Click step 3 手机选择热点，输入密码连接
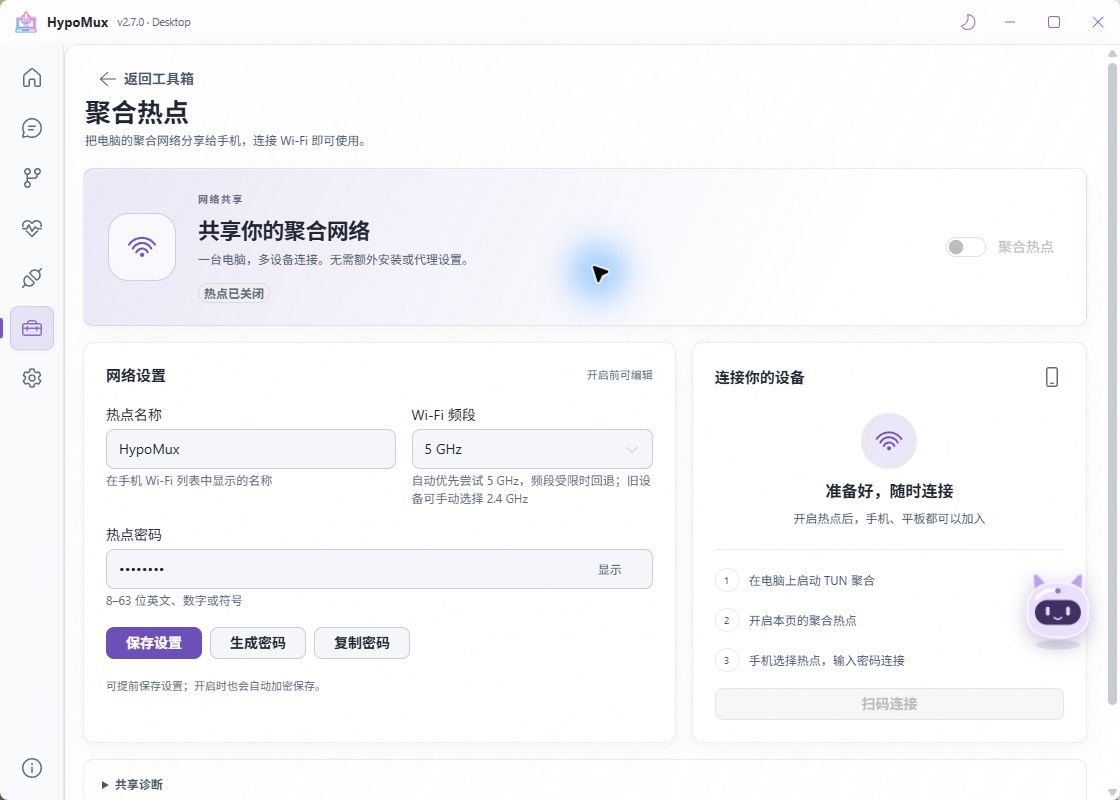1120x800 pixels. 826,661
